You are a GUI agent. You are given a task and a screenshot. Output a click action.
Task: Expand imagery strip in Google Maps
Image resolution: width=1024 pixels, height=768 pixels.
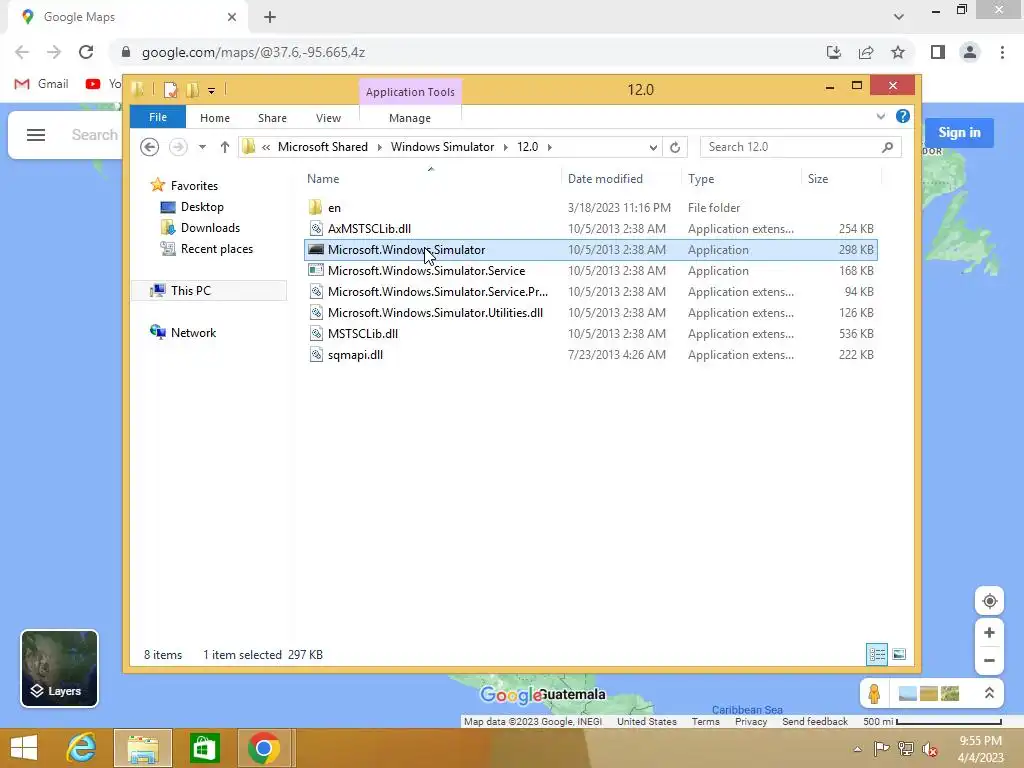click(x=989, y=693)
